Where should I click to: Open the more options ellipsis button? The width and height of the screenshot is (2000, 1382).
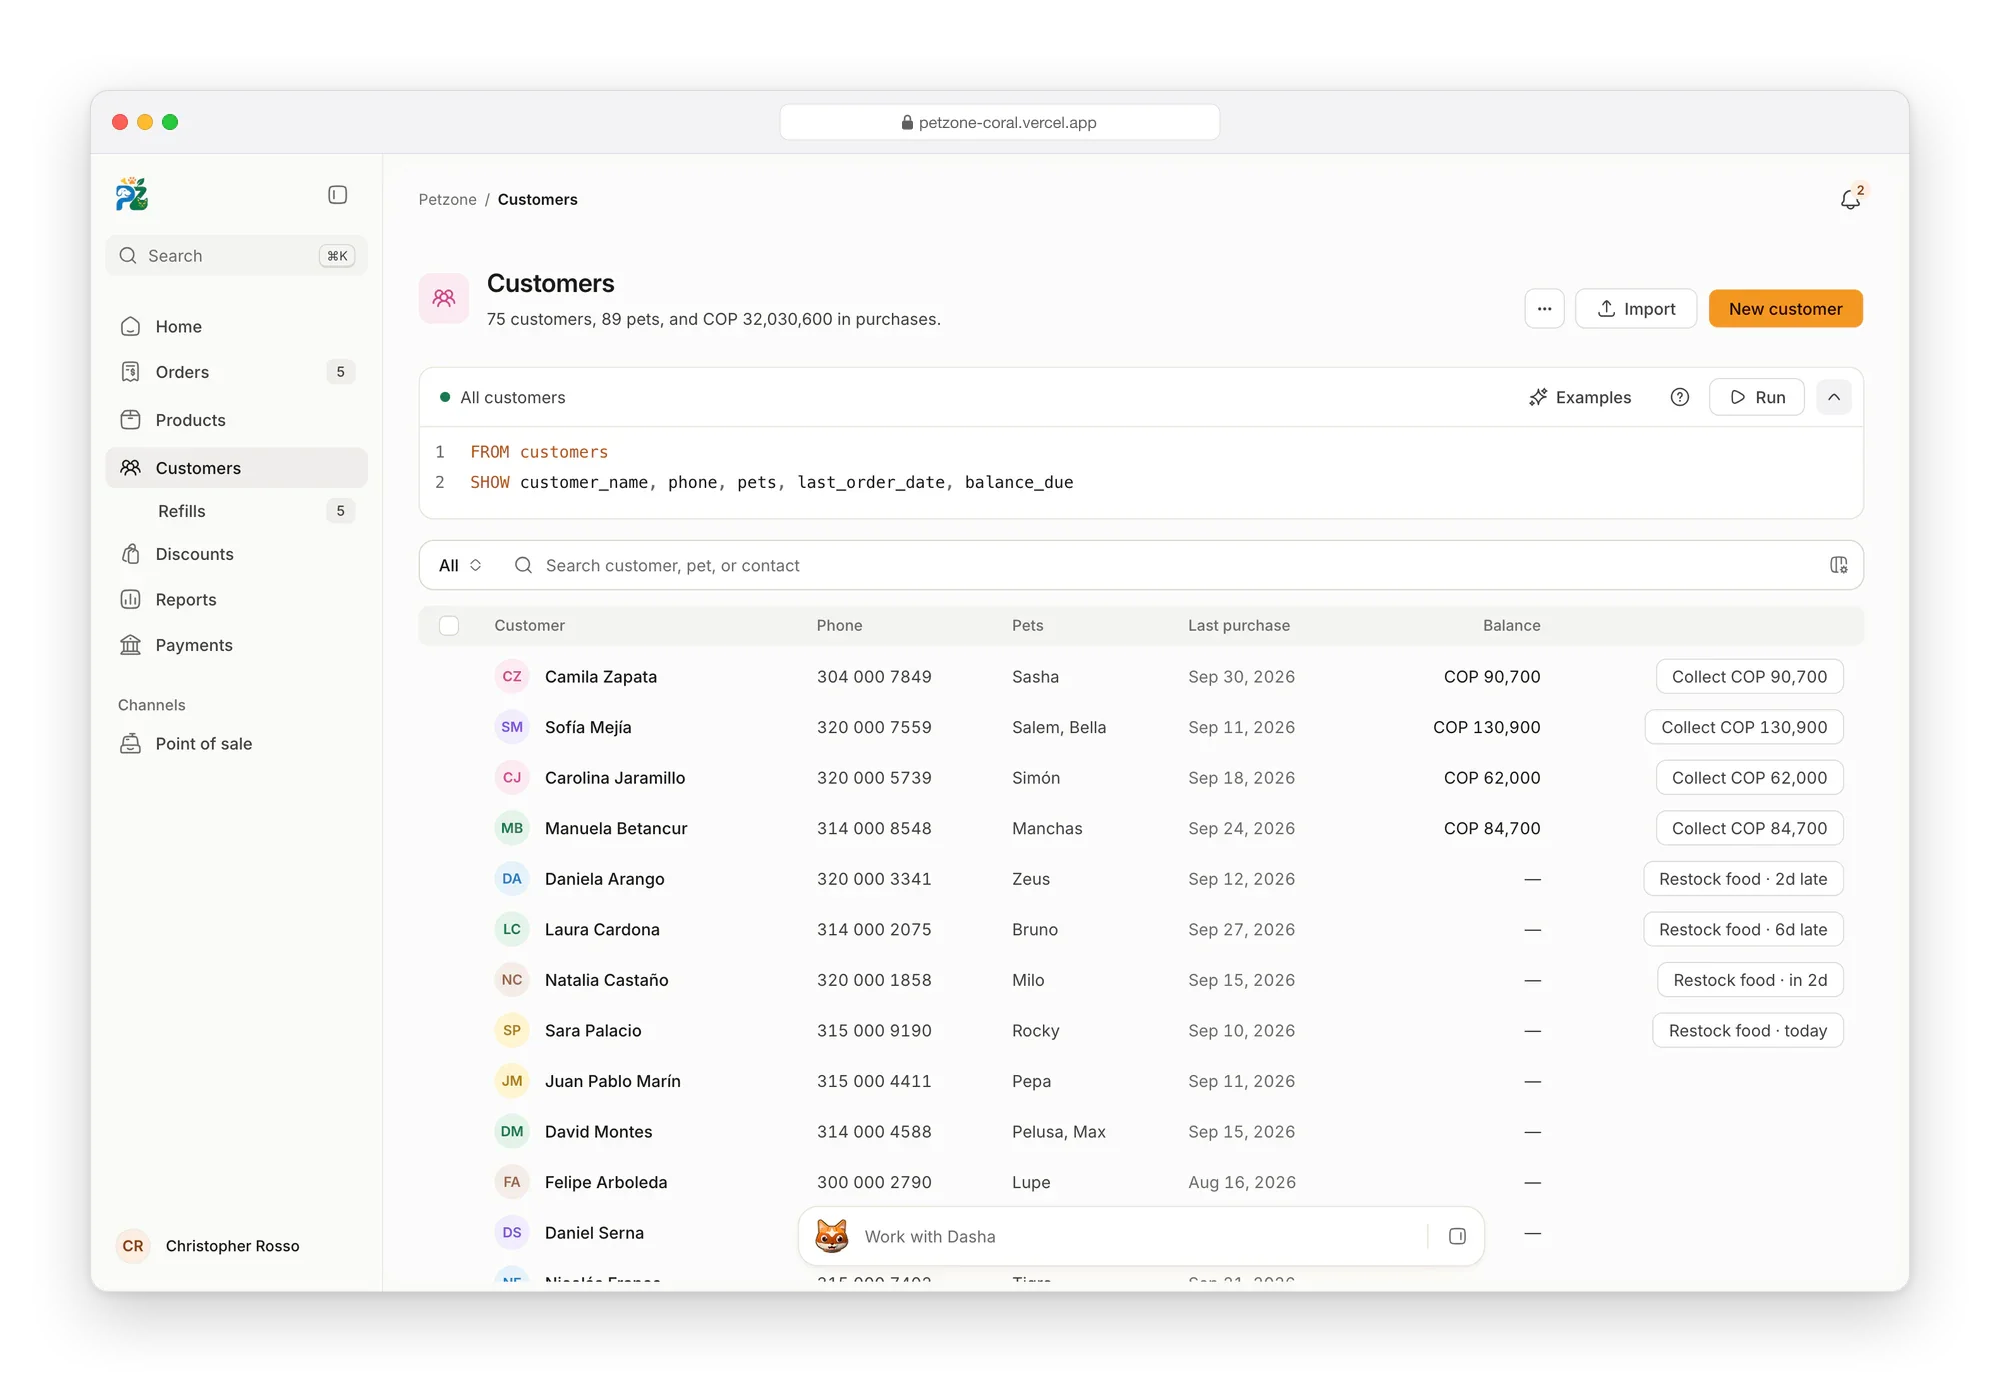1544,309
